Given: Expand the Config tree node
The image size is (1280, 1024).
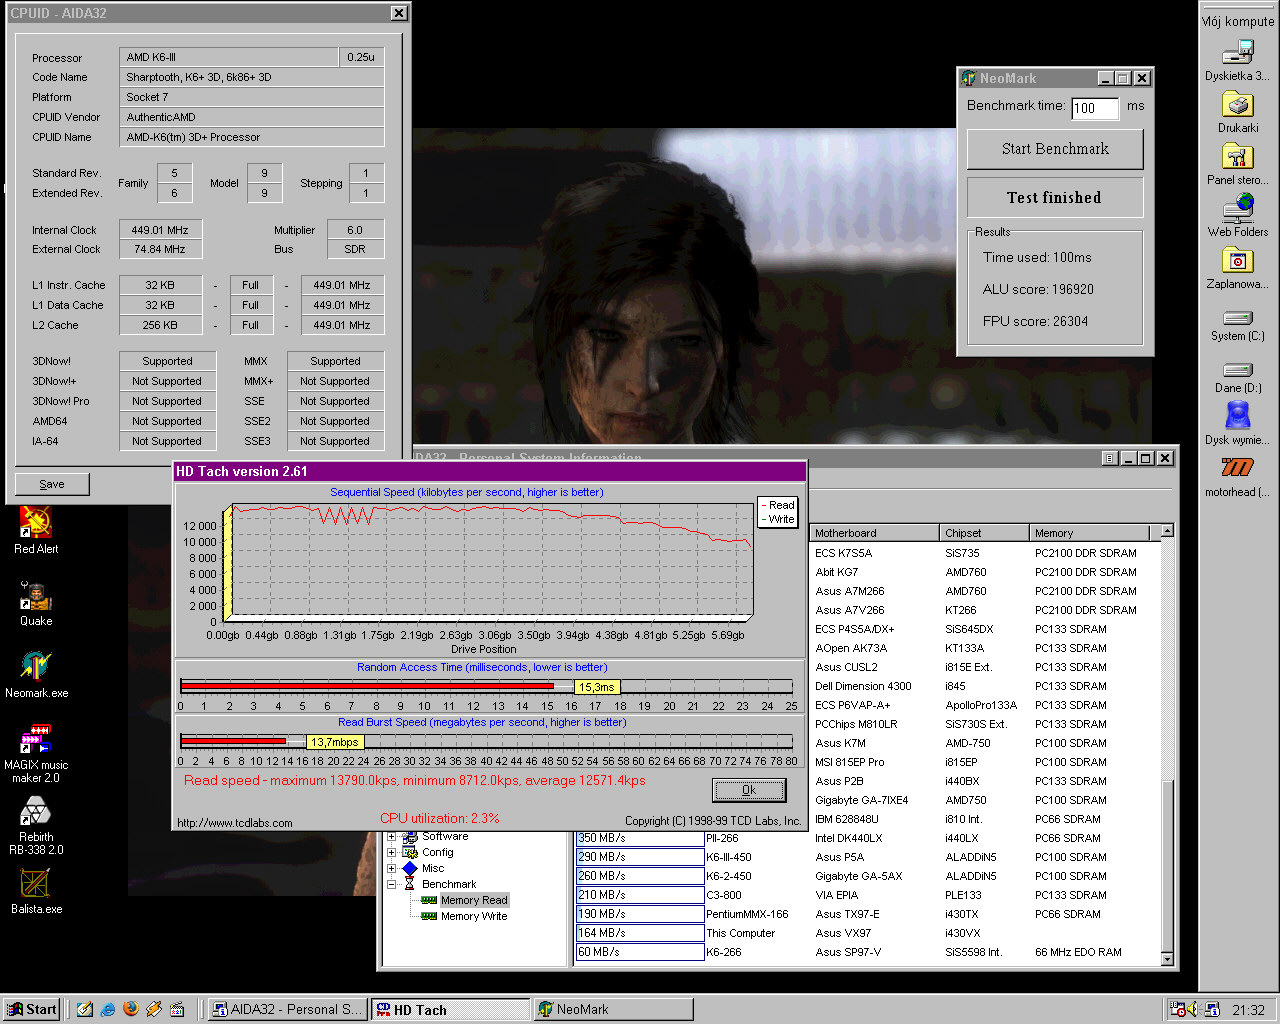Looking at the screenshot, I should [392, 852].
